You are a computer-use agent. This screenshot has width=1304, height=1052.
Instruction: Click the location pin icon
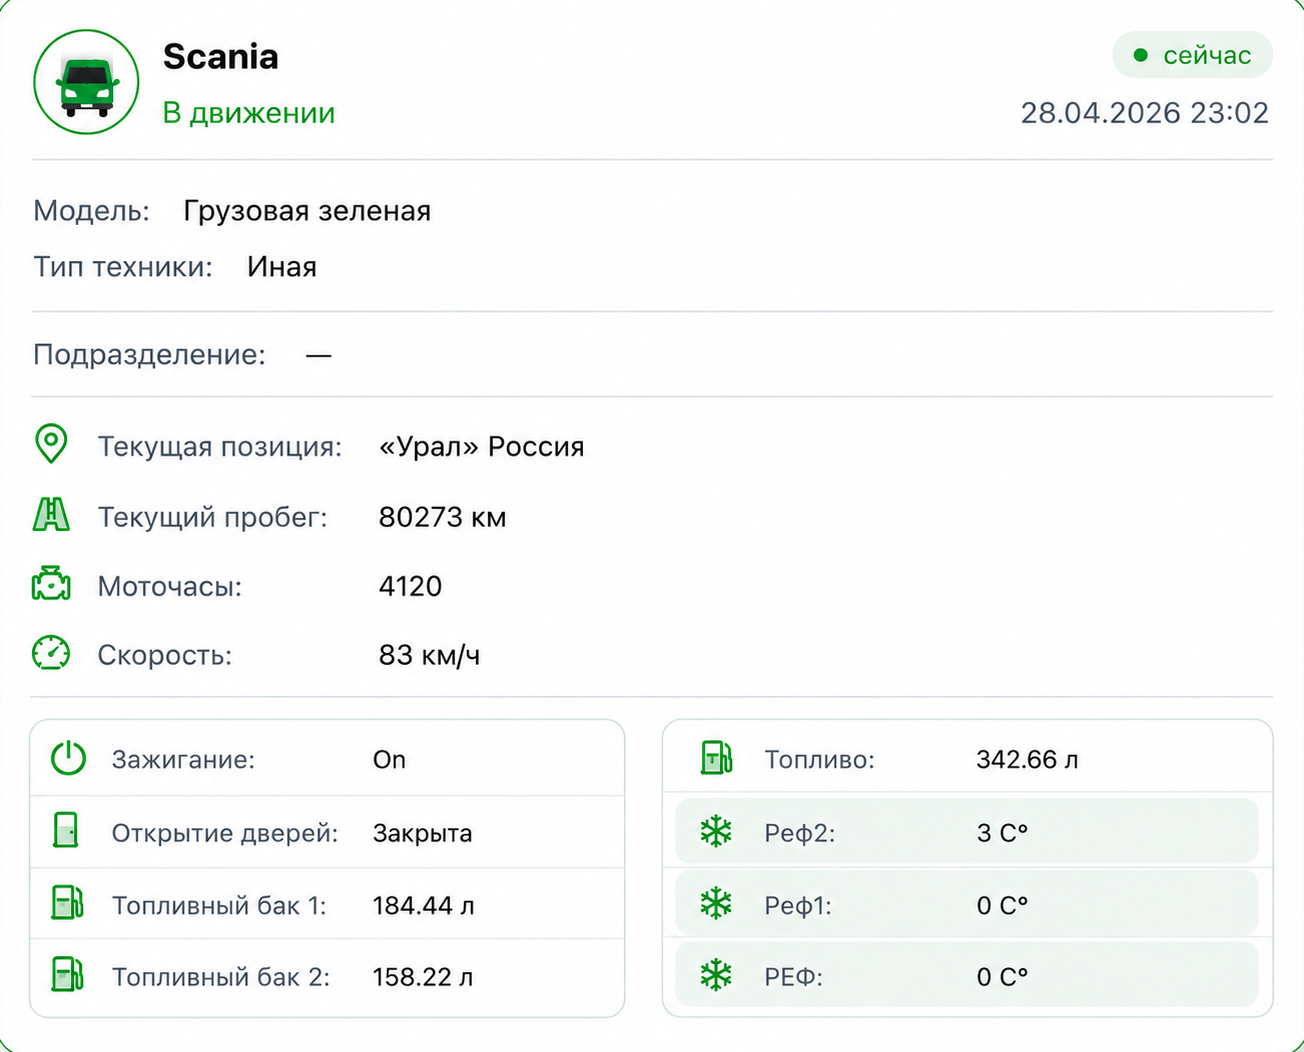[x=51, y=444]
